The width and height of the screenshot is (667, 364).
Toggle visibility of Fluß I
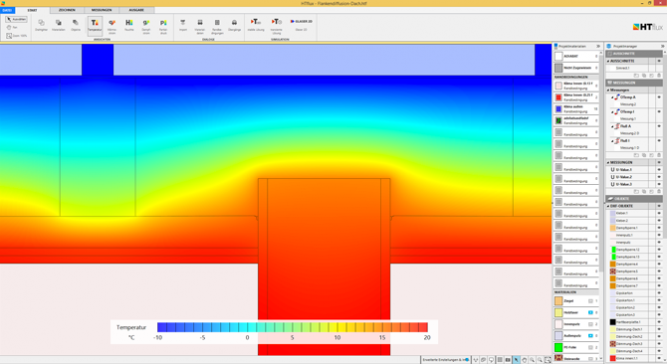click(659, 141)
